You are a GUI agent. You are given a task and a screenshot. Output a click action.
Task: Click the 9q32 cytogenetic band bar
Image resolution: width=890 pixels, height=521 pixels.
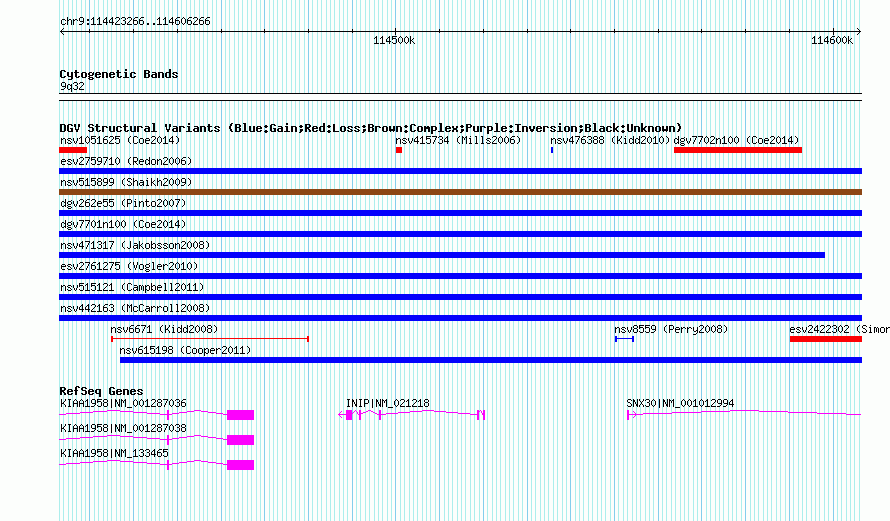pyautogui.click(x=460, y=97)
